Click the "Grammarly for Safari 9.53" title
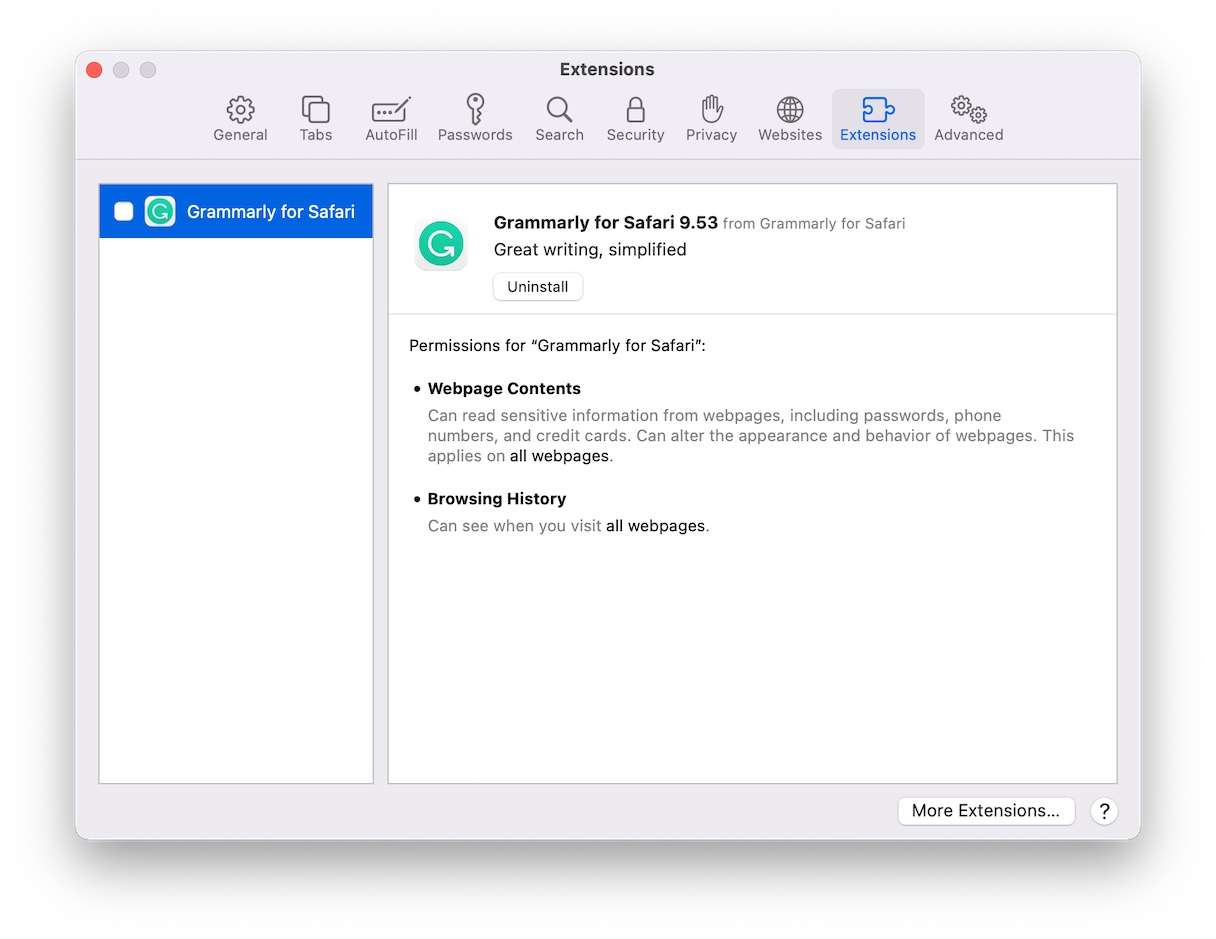This screenshot has height=939, width=1216. click(x=606, y=223)
